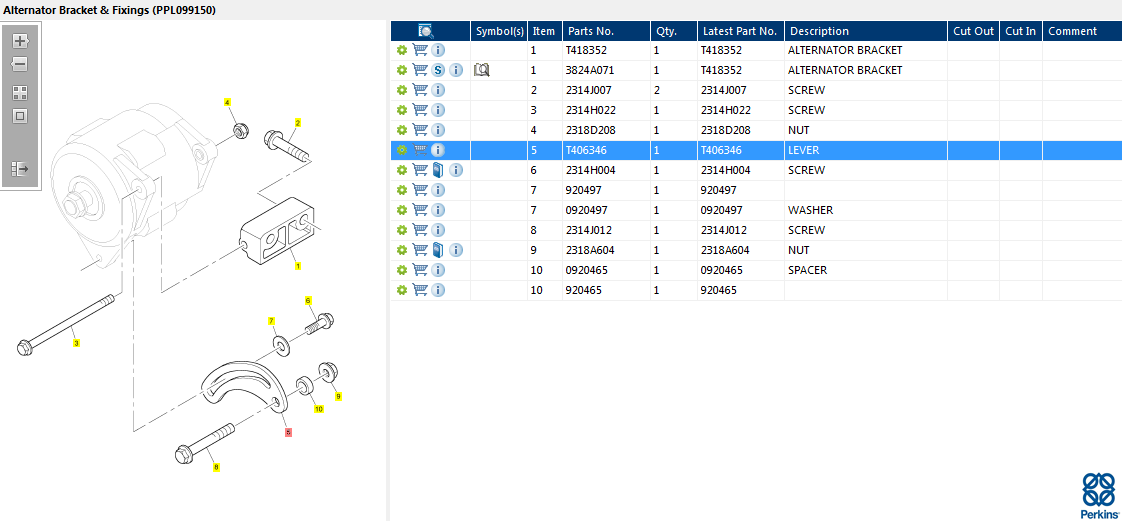Click the supersession S icon for 3824A071
This screenshot has width=1122, height=521.
point(439,70)
